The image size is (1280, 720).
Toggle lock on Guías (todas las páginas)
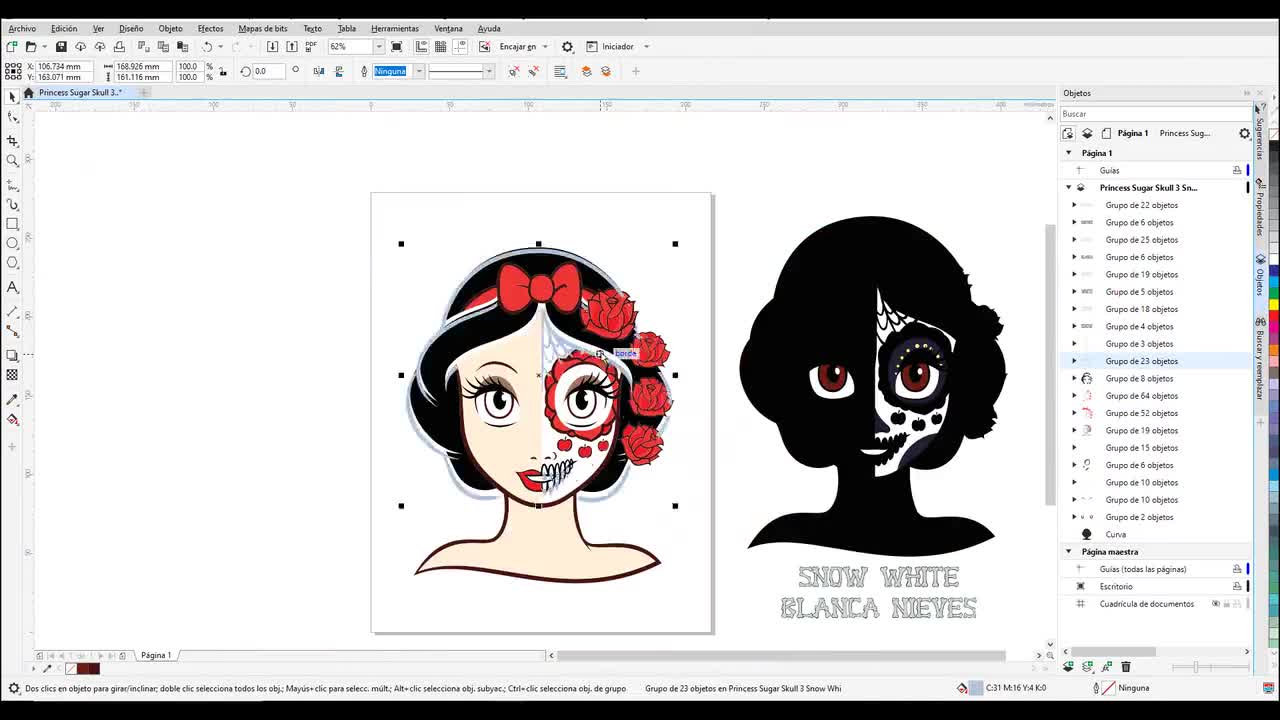(1237, 569)
